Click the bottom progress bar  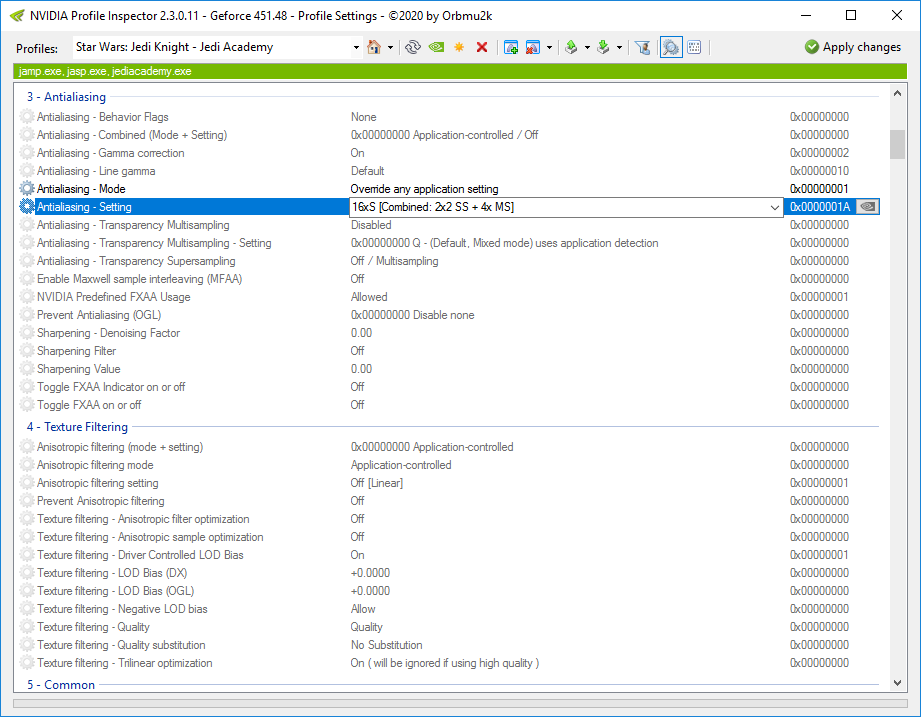click(x=460, y=703)
